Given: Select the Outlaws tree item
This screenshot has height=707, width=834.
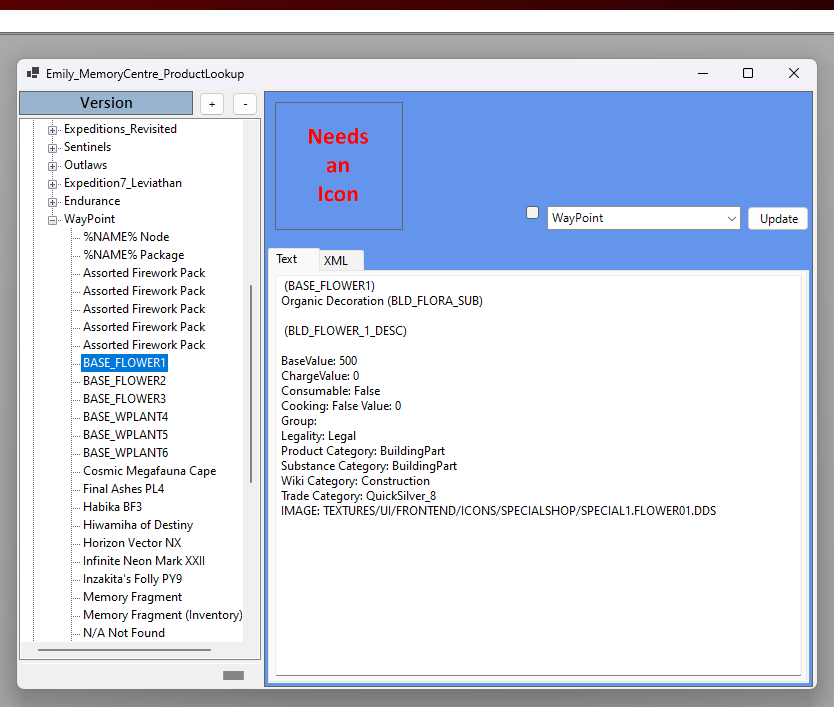Looking at the screenshot, I should [x=86, y=165].
